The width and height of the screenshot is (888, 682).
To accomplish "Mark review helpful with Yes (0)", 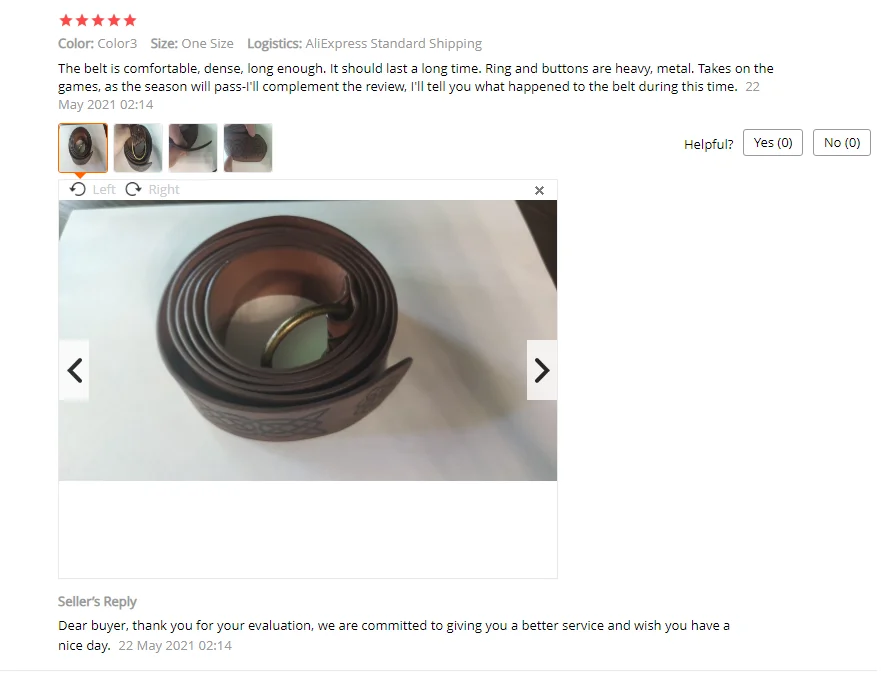I will coord(772,143).
